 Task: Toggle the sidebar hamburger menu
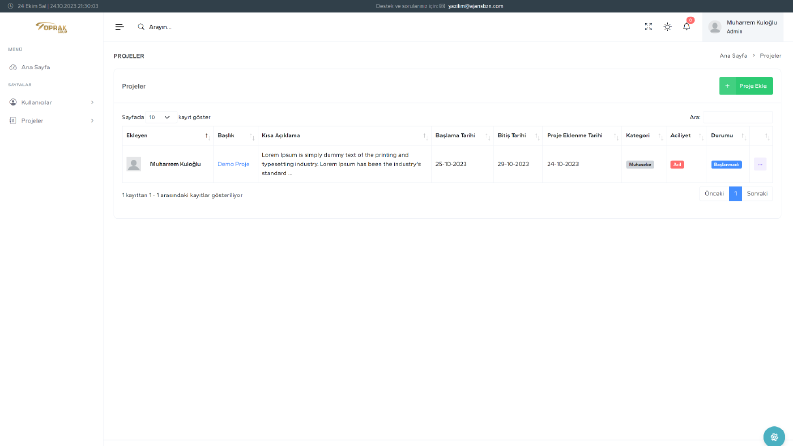coord(119,27)
